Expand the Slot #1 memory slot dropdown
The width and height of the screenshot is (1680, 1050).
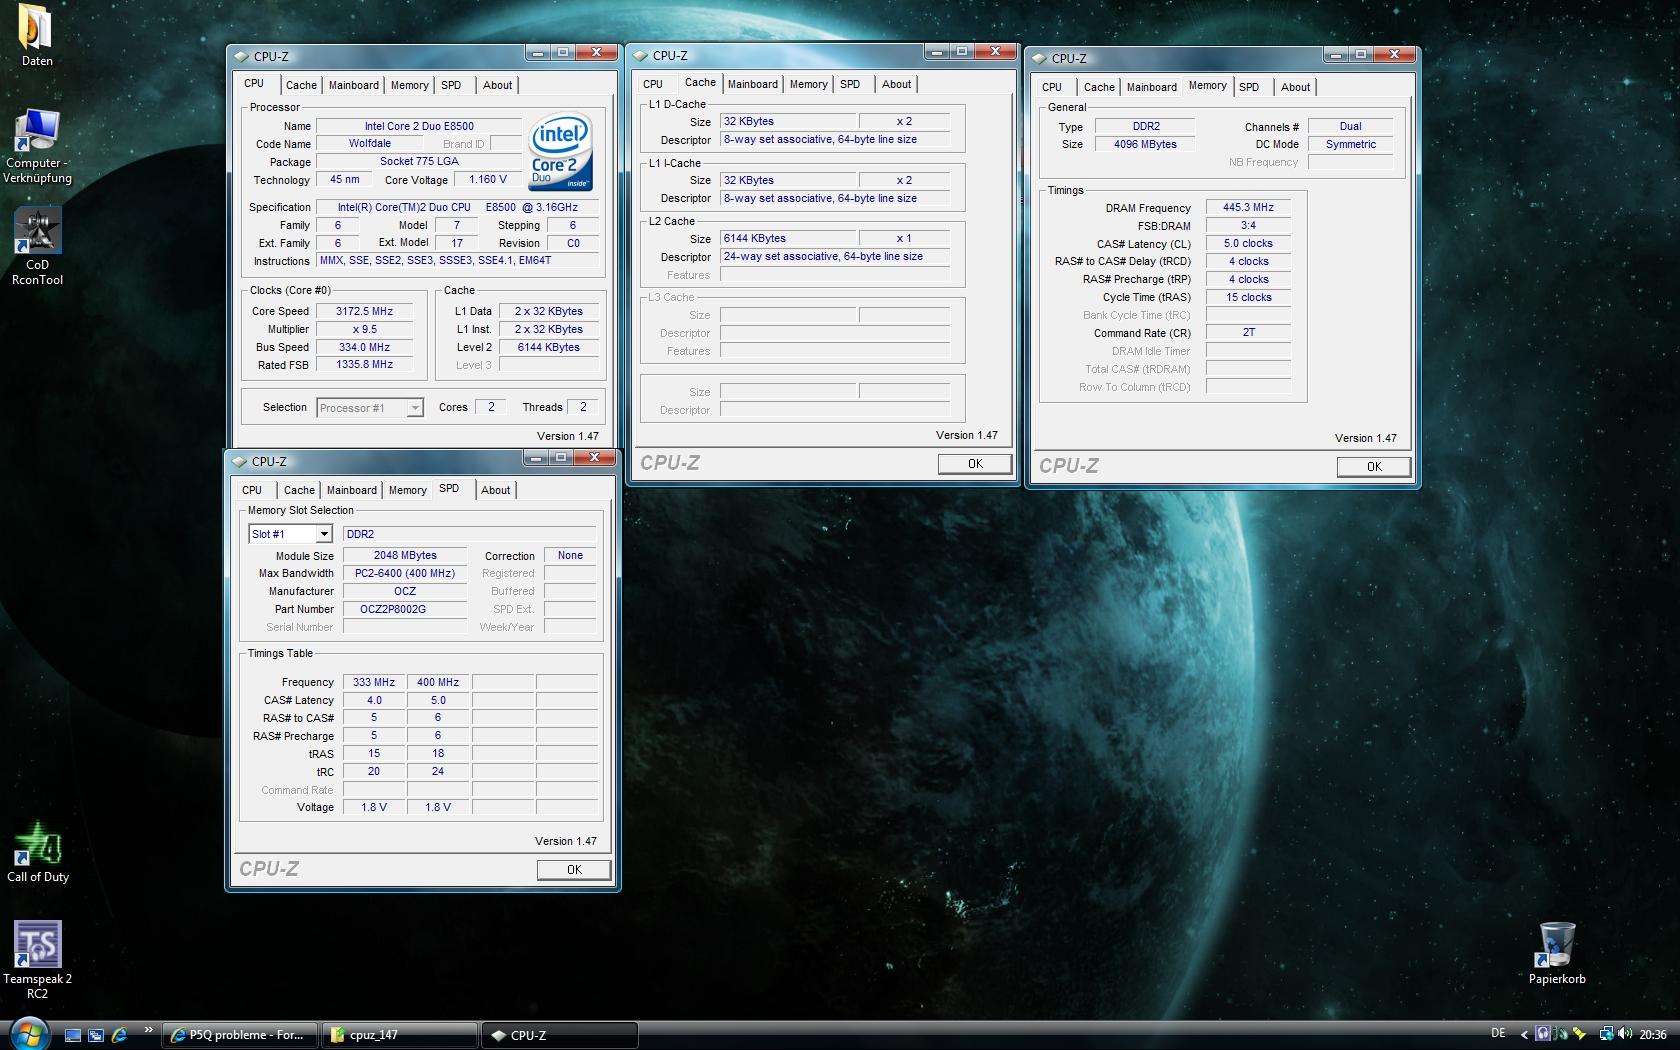[x=324, y=535]
